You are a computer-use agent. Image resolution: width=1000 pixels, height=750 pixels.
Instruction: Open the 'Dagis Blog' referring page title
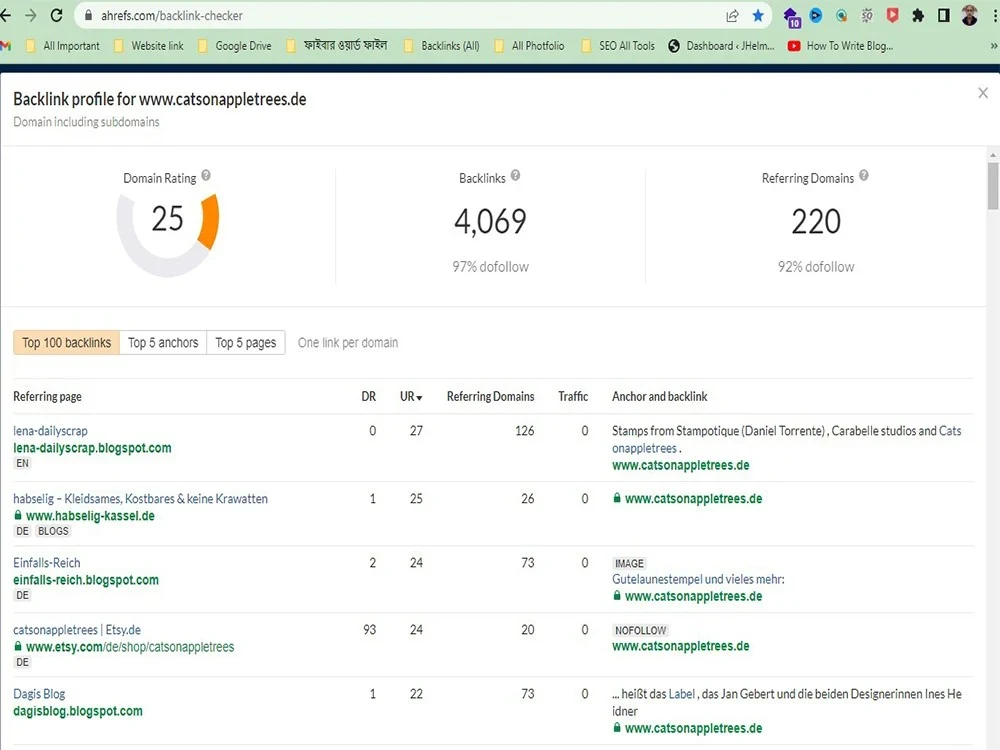pos(40,694)
